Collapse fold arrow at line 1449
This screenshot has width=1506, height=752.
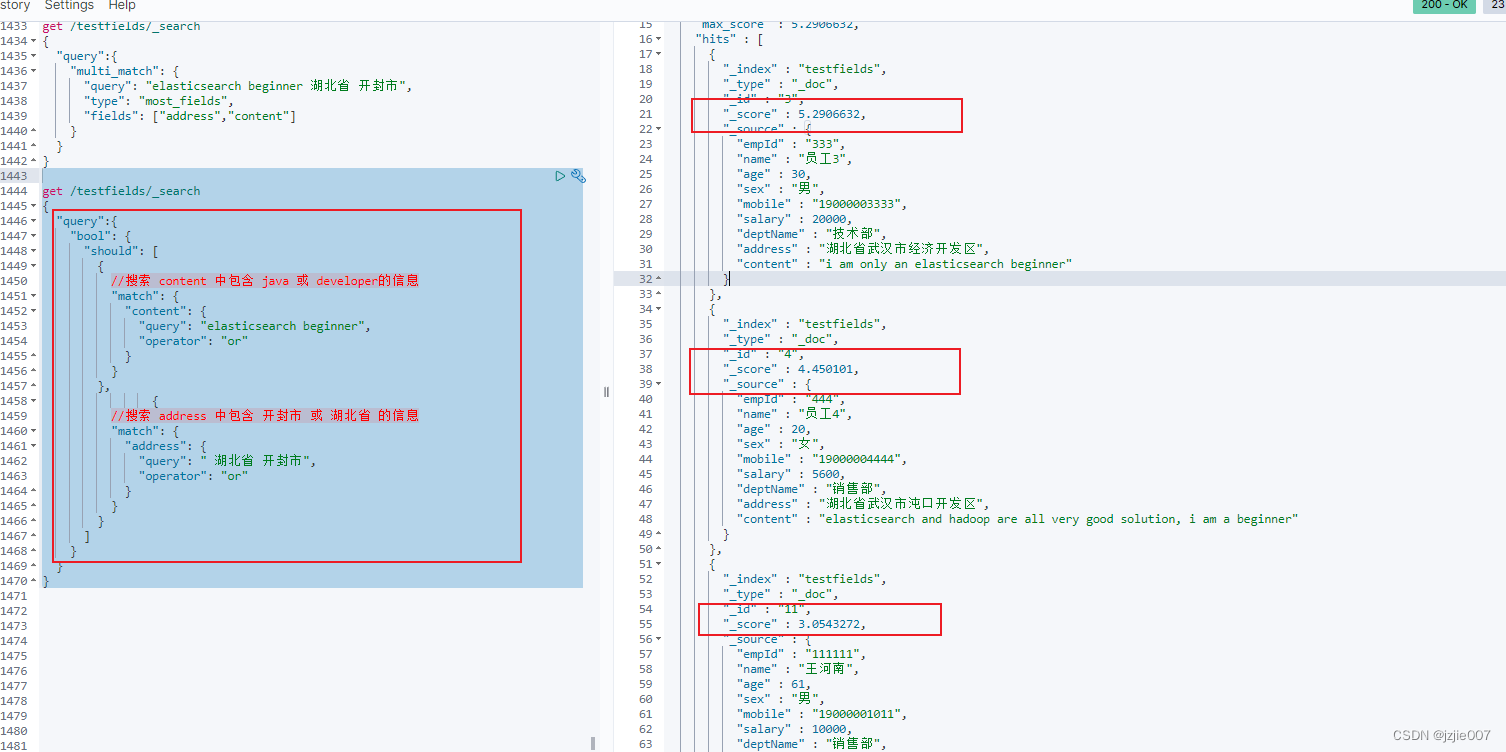point(34,266)
